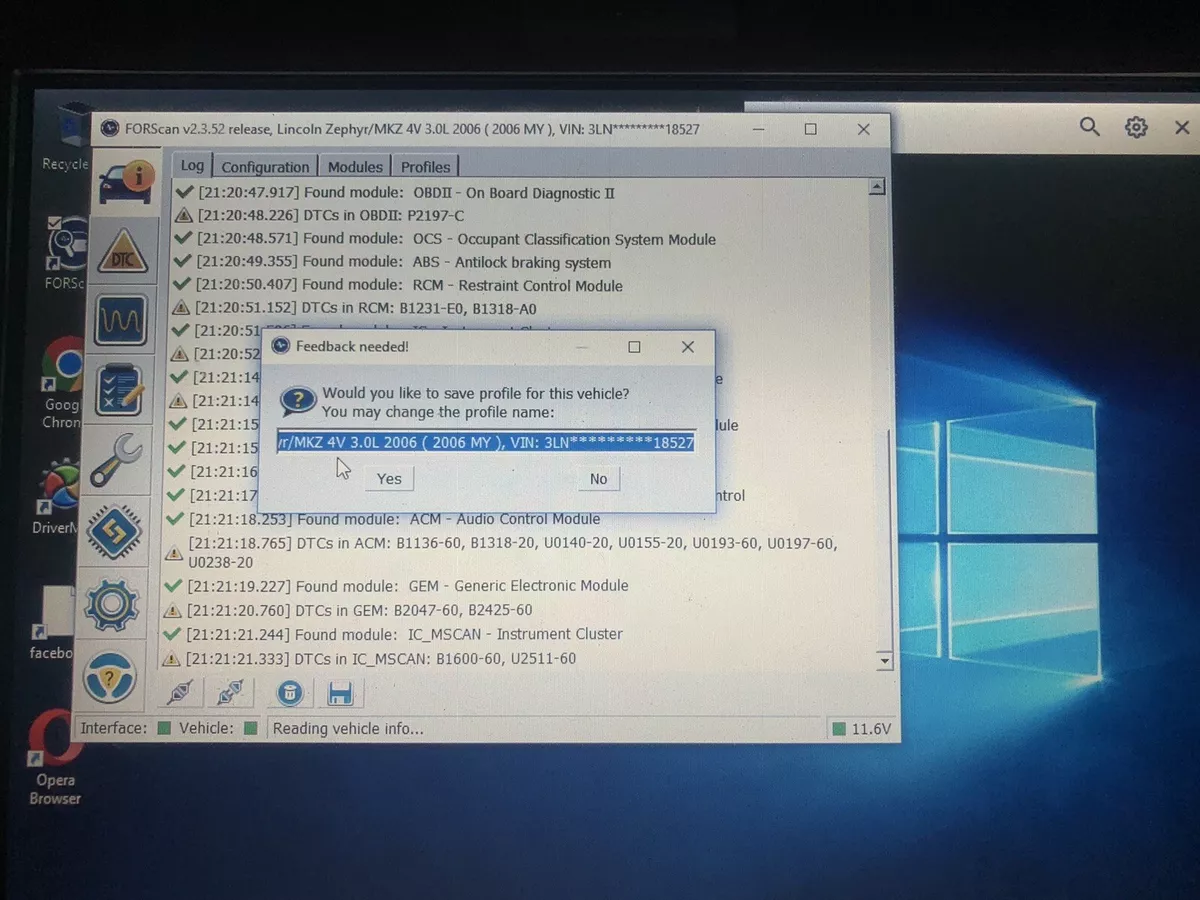Open the tests checklist section
Viewport: 1200px width, 900px height.
pyautogui.click(x=119, y=391)
